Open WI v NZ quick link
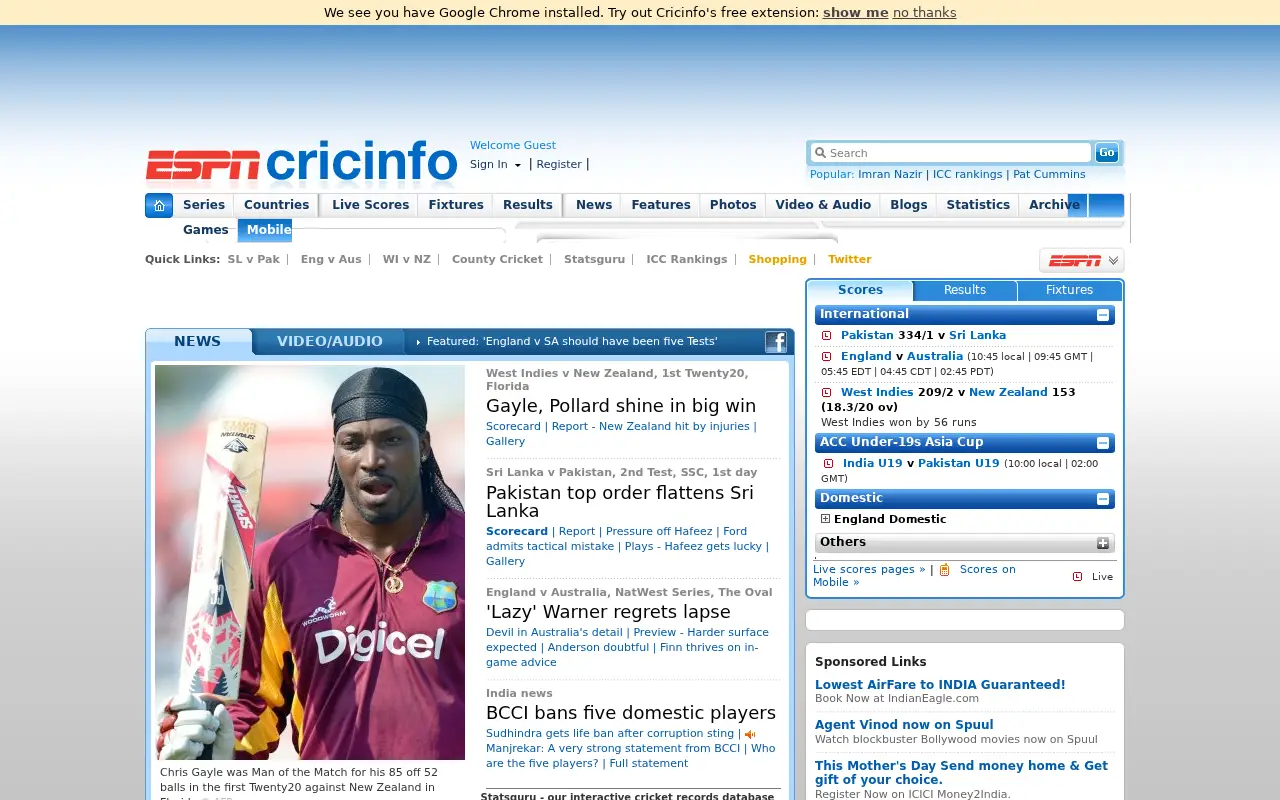This screenshot has height=800, width=1280. coord(406,260)
